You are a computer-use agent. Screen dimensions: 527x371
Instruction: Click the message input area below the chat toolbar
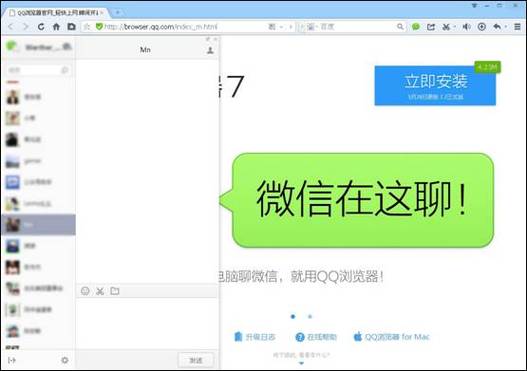point(147,324)
